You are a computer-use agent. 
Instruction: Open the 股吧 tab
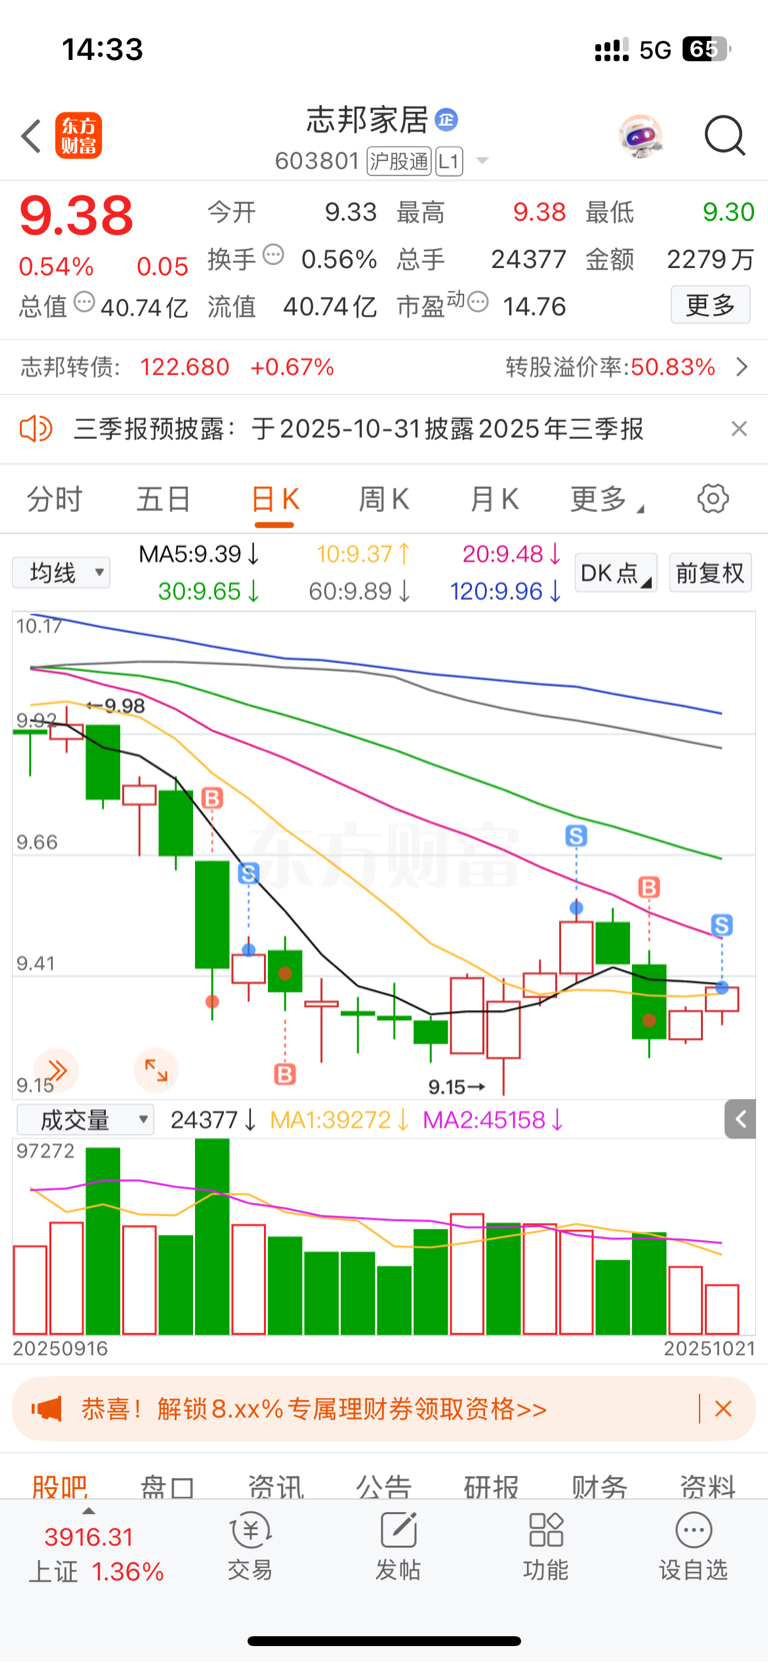click(x=60, y=1485)
